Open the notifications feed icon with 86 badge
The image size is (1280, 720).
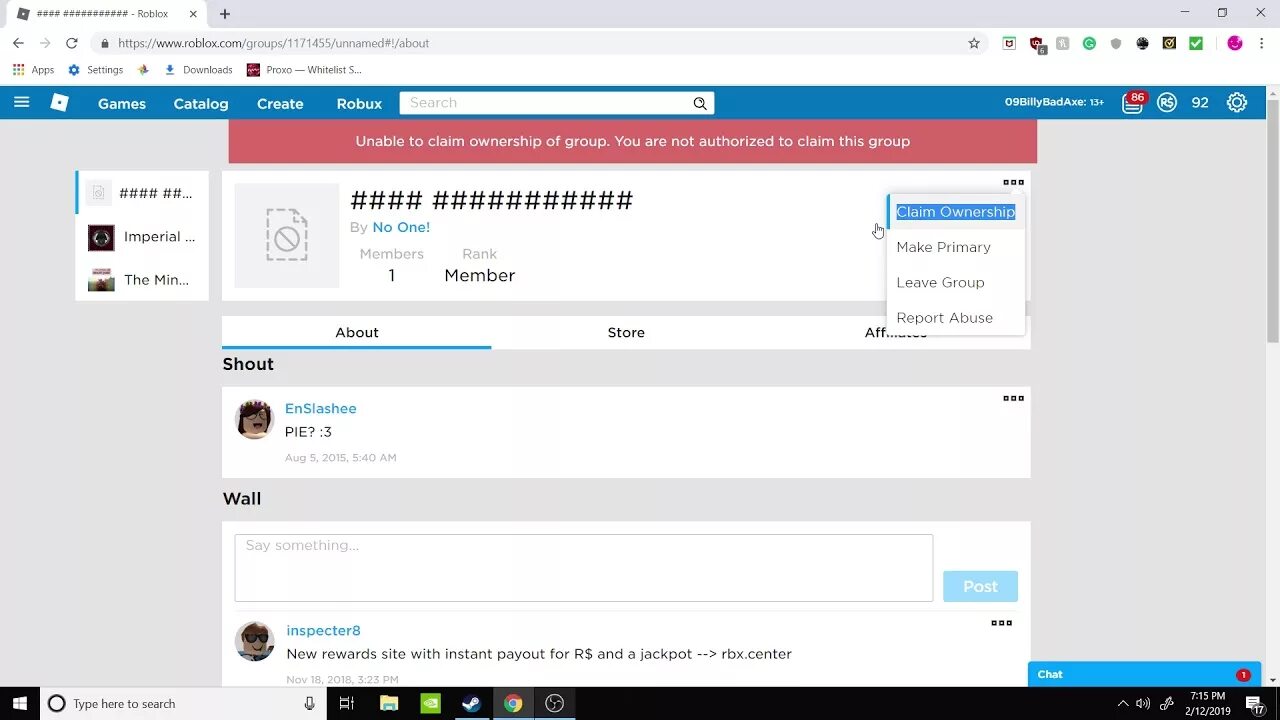click(x=1132, y=102)
